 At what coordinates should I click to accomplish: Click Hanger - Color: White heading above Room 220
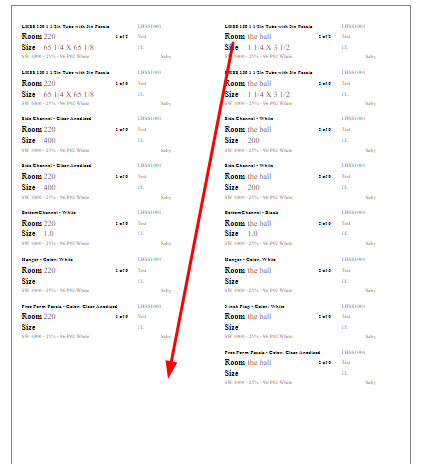coord(47,260)
